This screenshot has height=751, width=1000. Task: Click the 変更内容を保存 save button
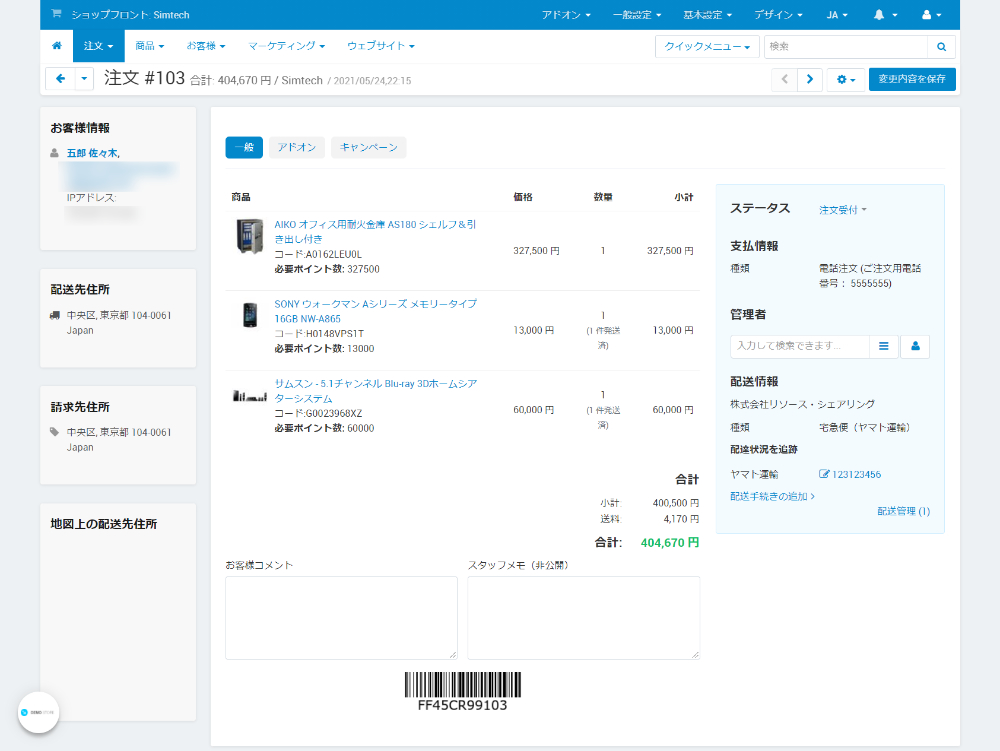pyautogui.click(x=912, y=79)
